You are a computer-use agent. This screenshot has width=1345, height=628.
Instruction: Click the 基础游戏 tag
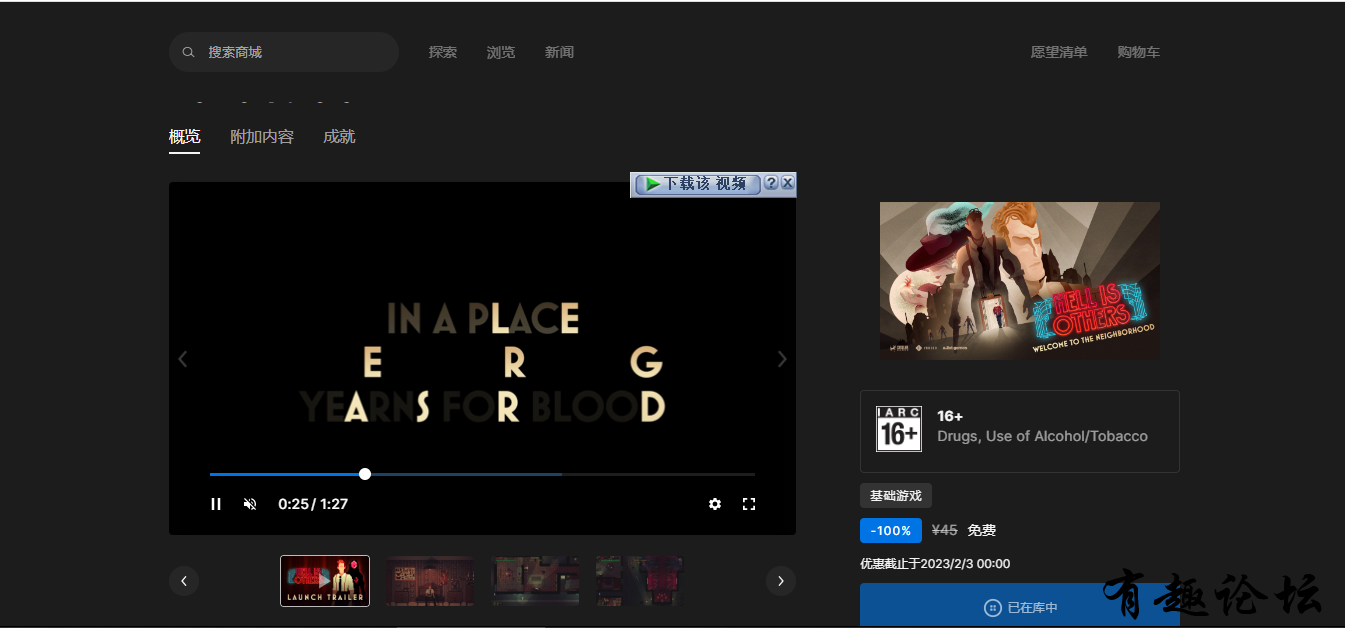pos(896,496)
